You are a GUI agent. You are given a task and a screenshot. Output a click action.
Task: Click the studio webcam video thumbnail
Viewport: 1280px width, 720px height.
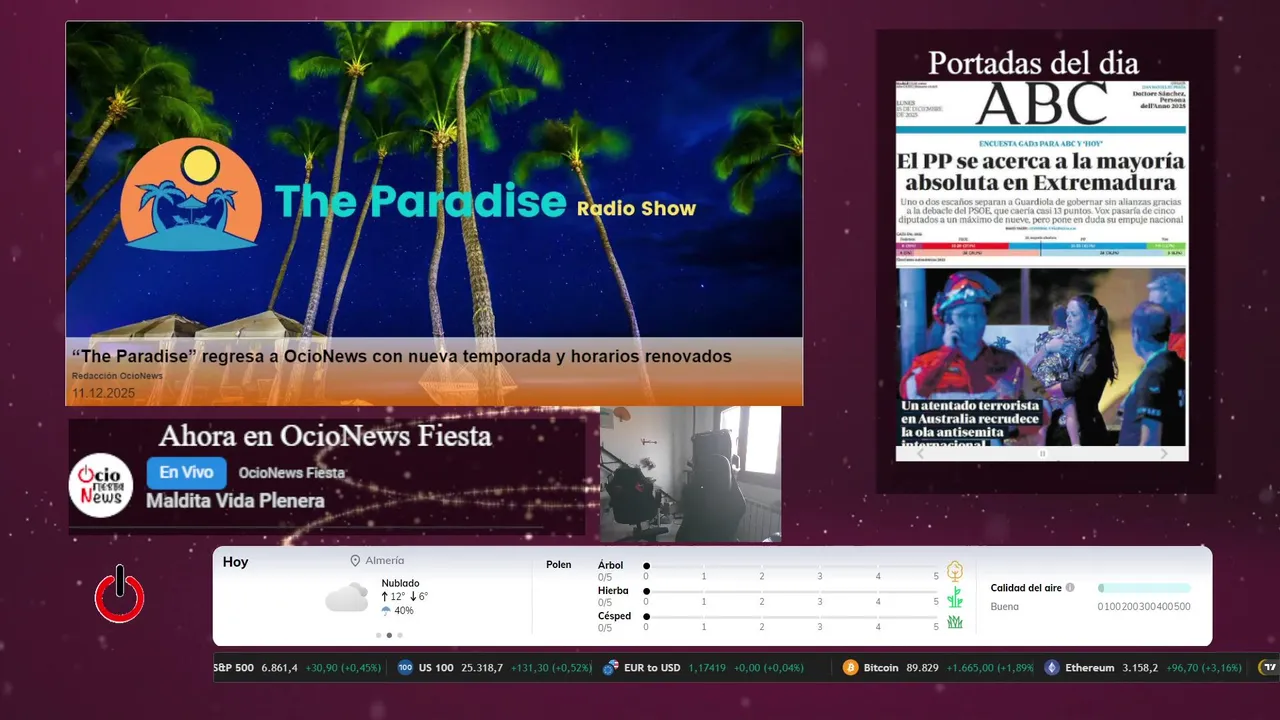(x=690, y=474)
